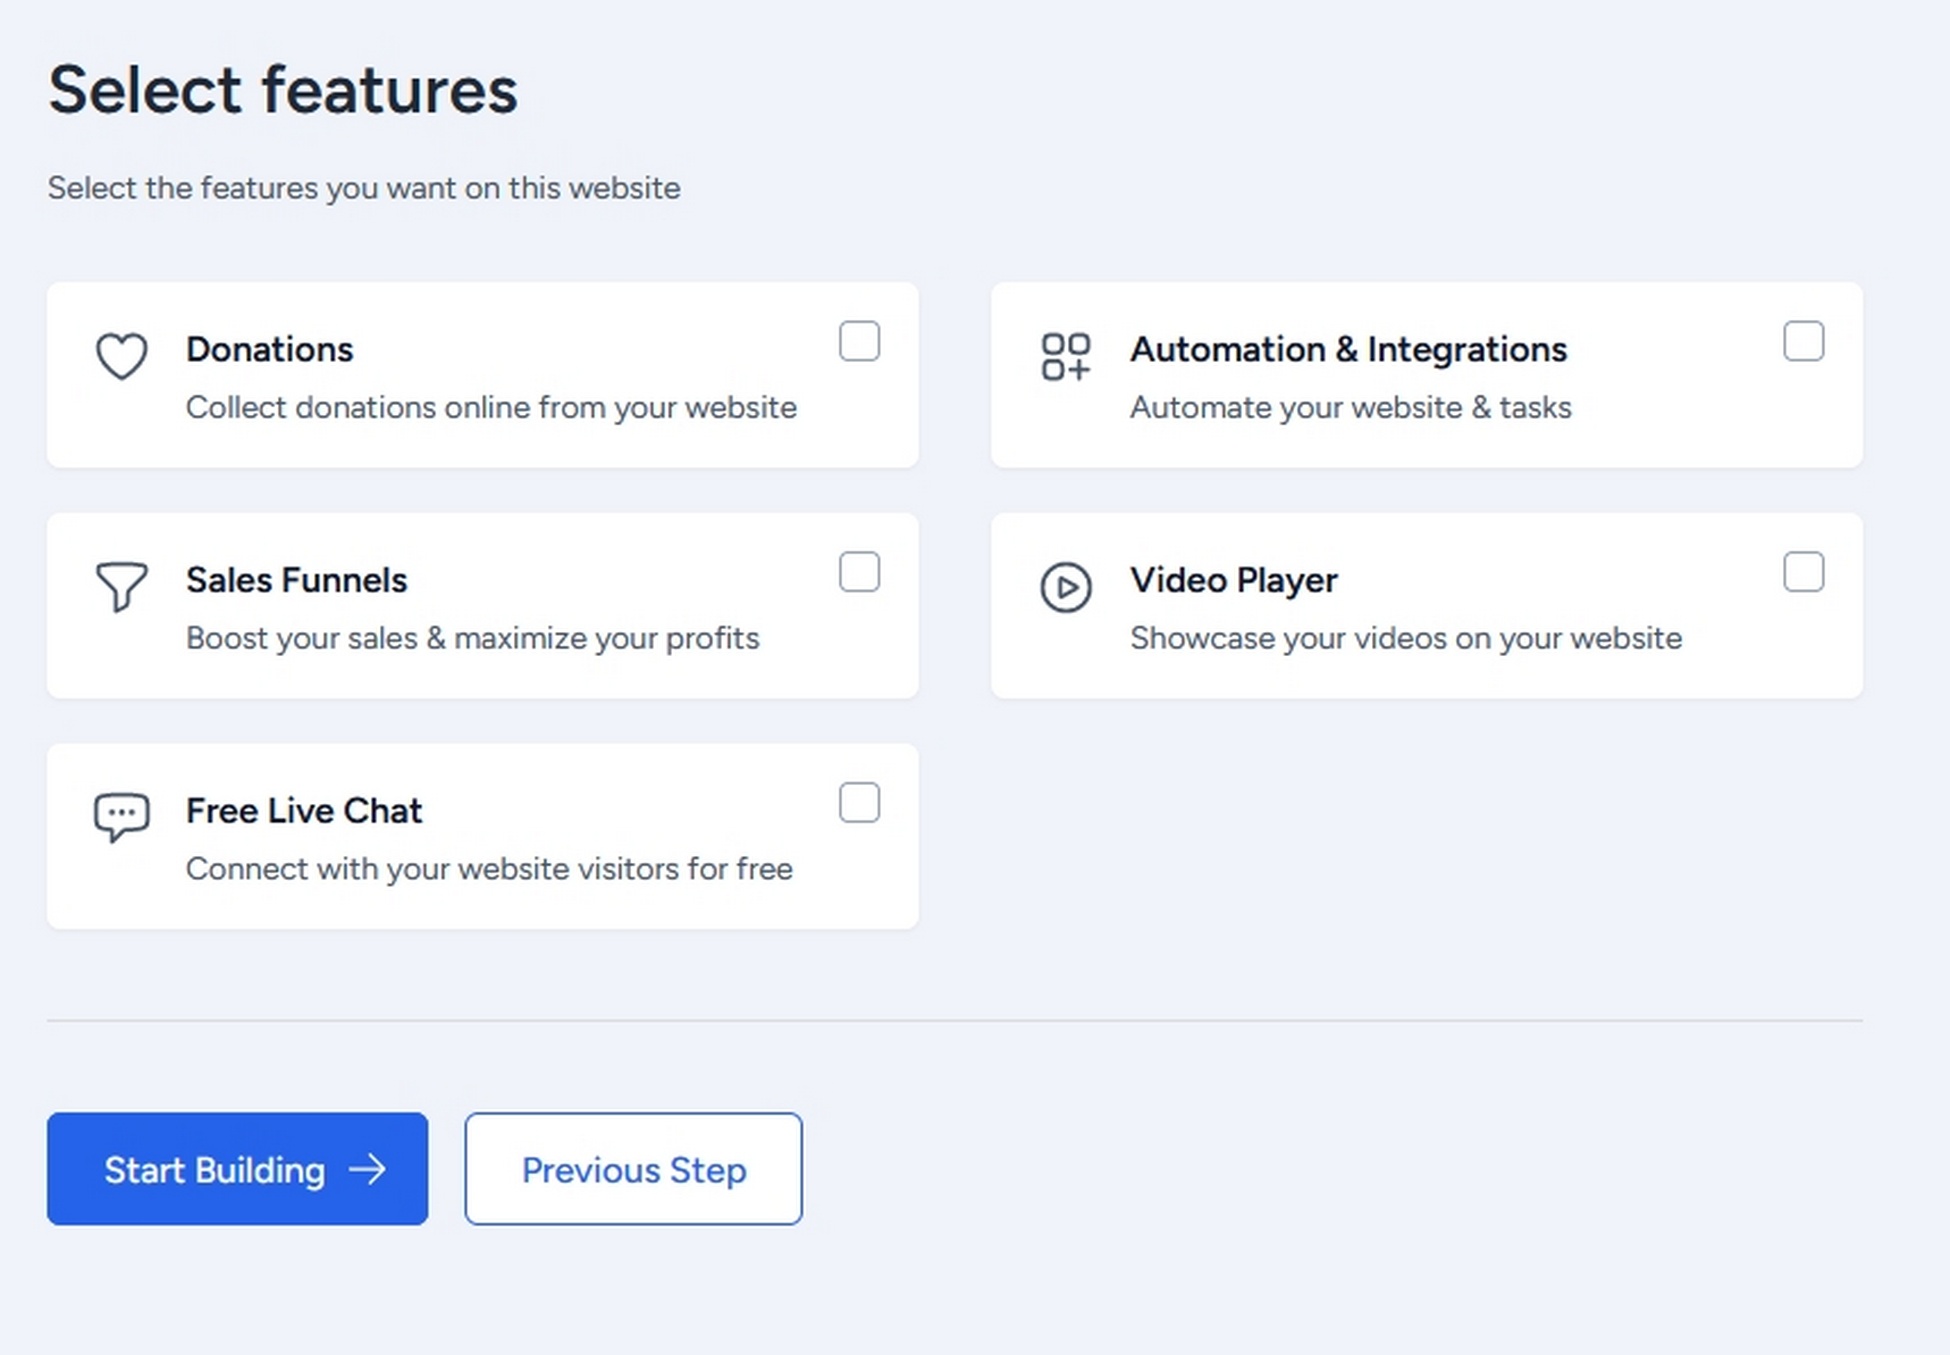The image size is (1950, 1355).
Task: Check the Automation & Integrations box
Action: click(1805, 342)
